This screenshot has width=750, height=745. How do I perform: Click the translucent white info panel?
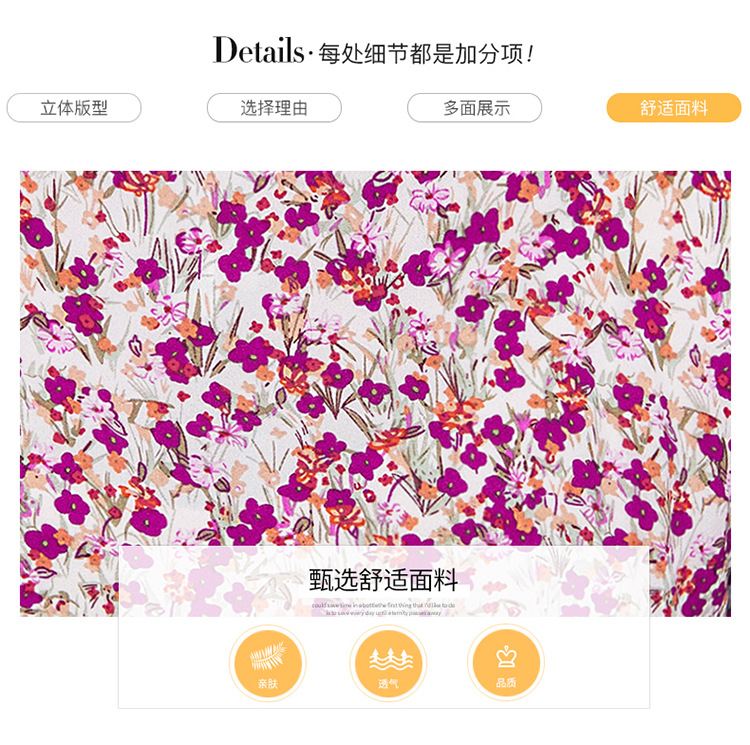(384, 627)
